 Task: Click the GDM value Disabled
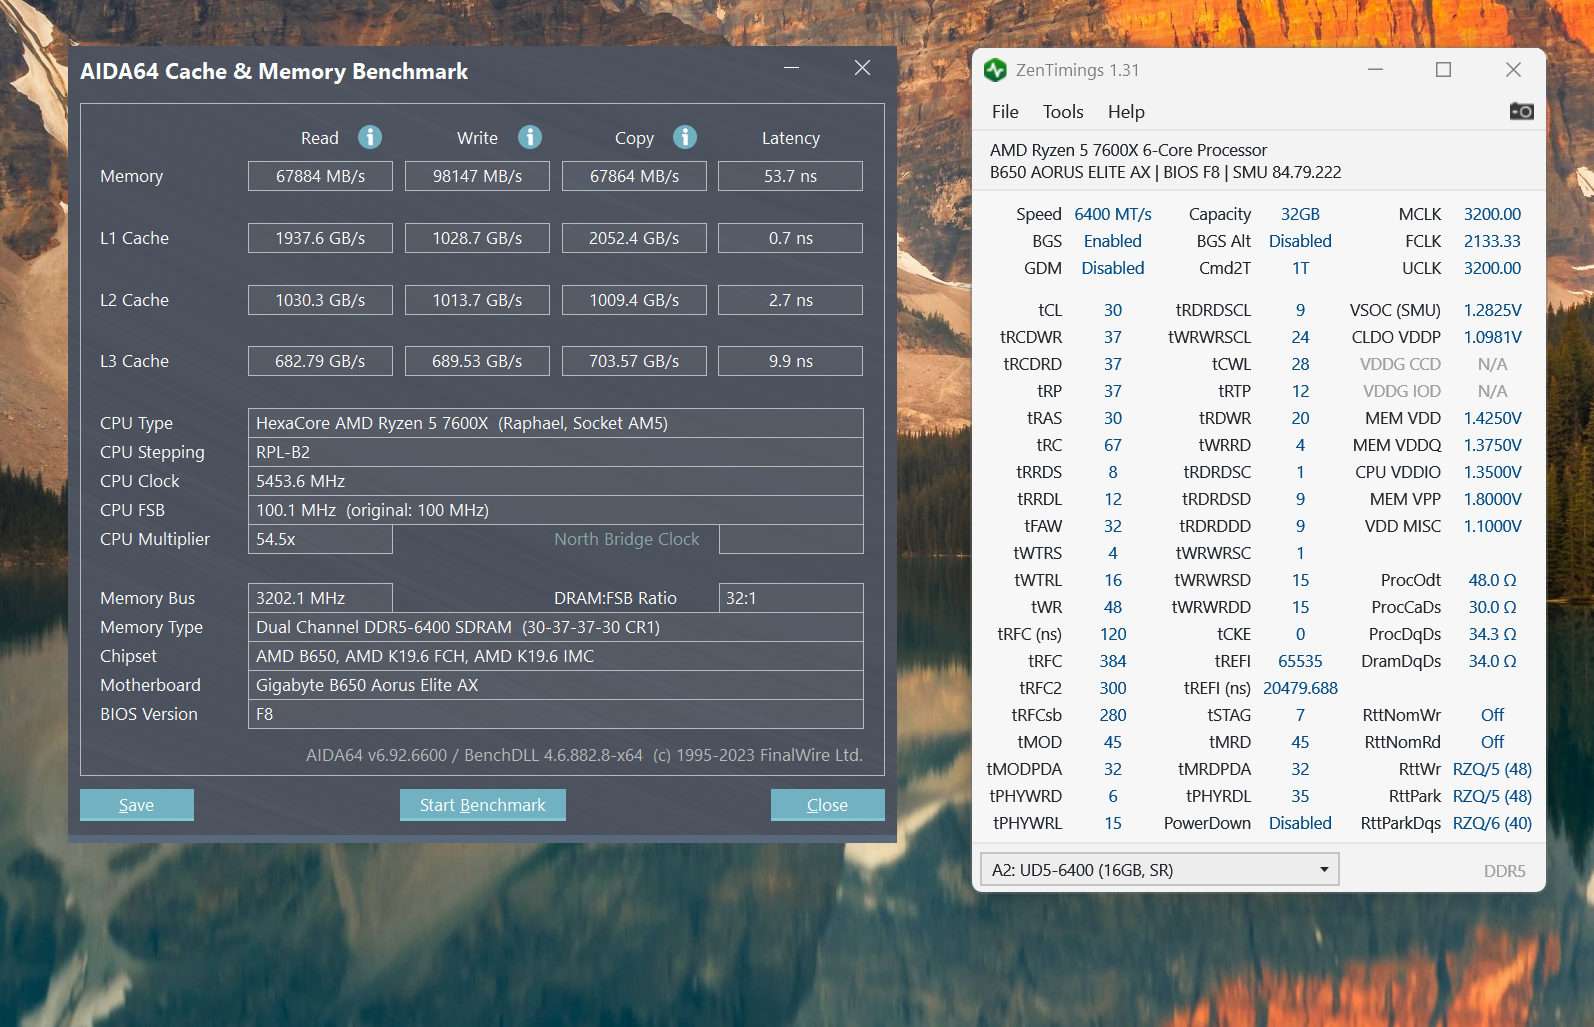coord(1113,268)
